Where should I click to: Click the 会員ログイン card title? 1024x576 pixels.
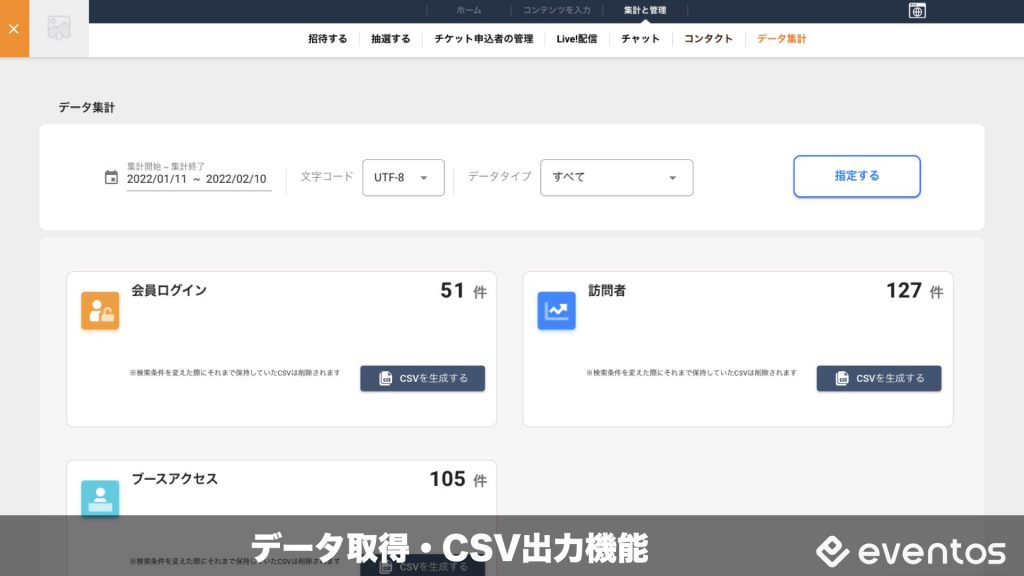point(169,291)
